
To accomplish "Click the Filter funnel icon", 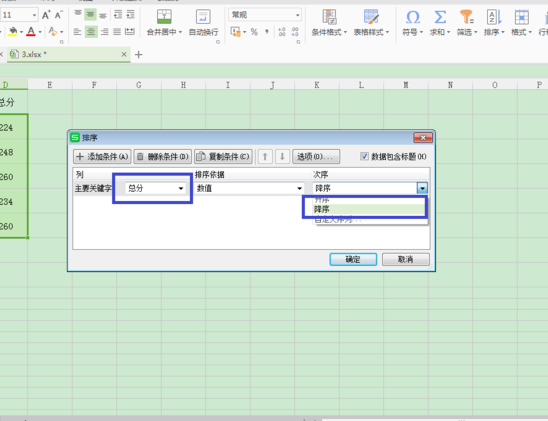I will [x=467, y=16].
